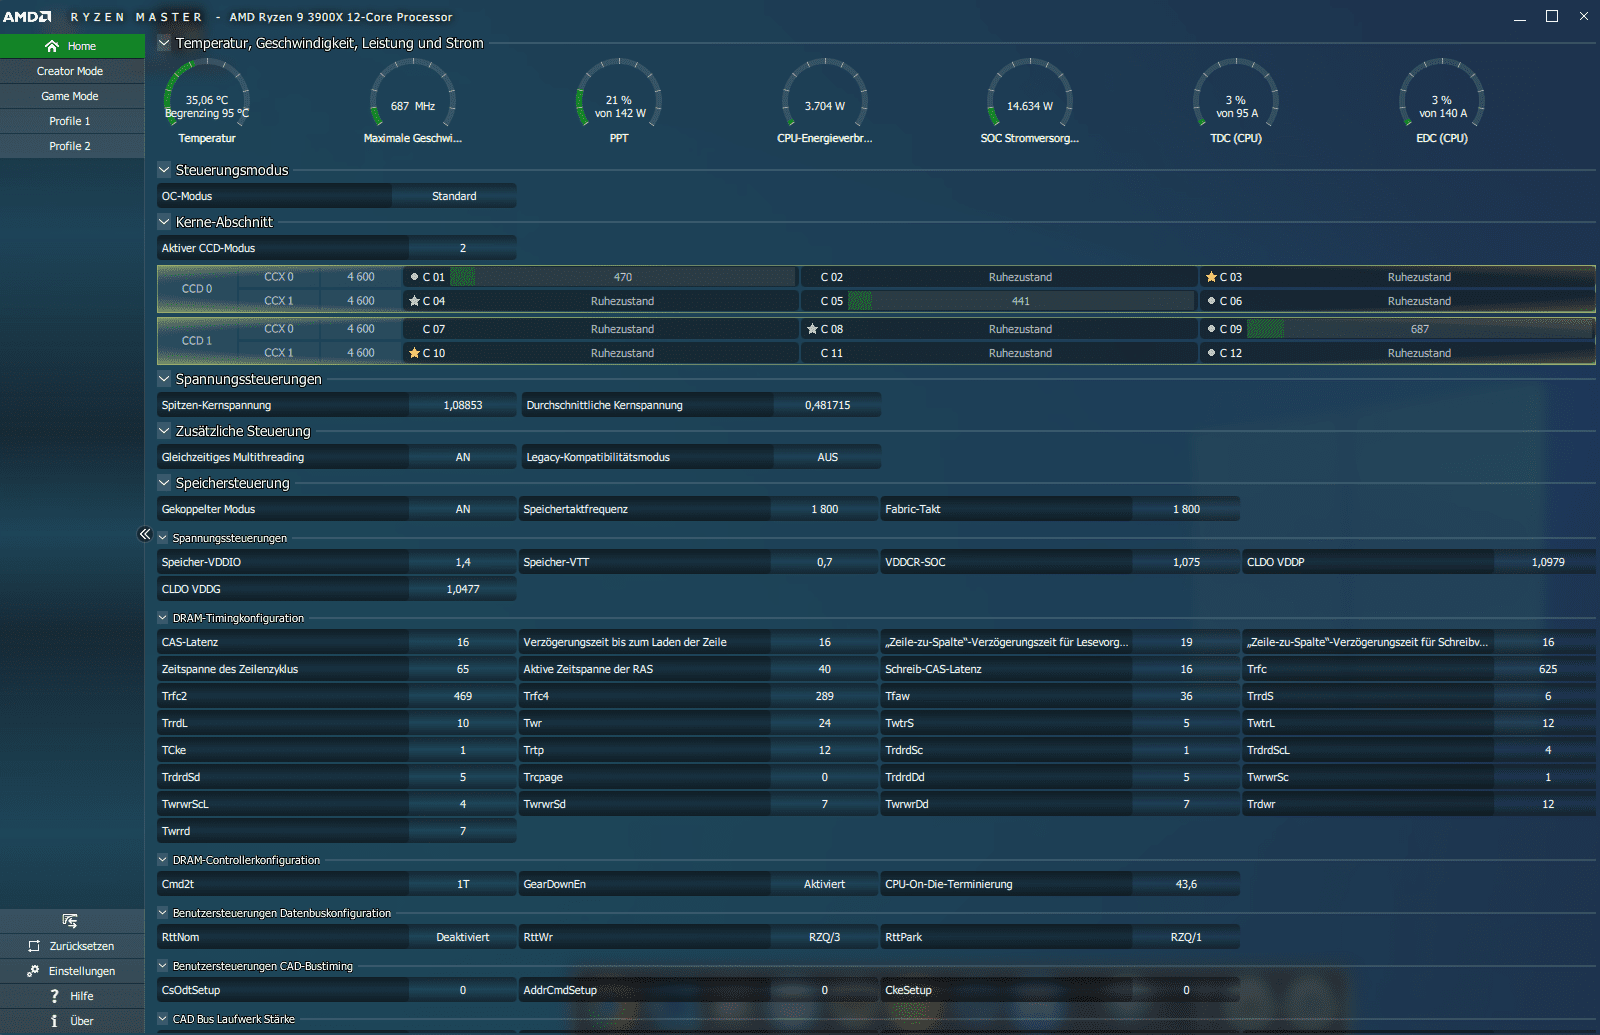Click the OC-Modus value Standard

pyautogui.click(x=454, y=196)
